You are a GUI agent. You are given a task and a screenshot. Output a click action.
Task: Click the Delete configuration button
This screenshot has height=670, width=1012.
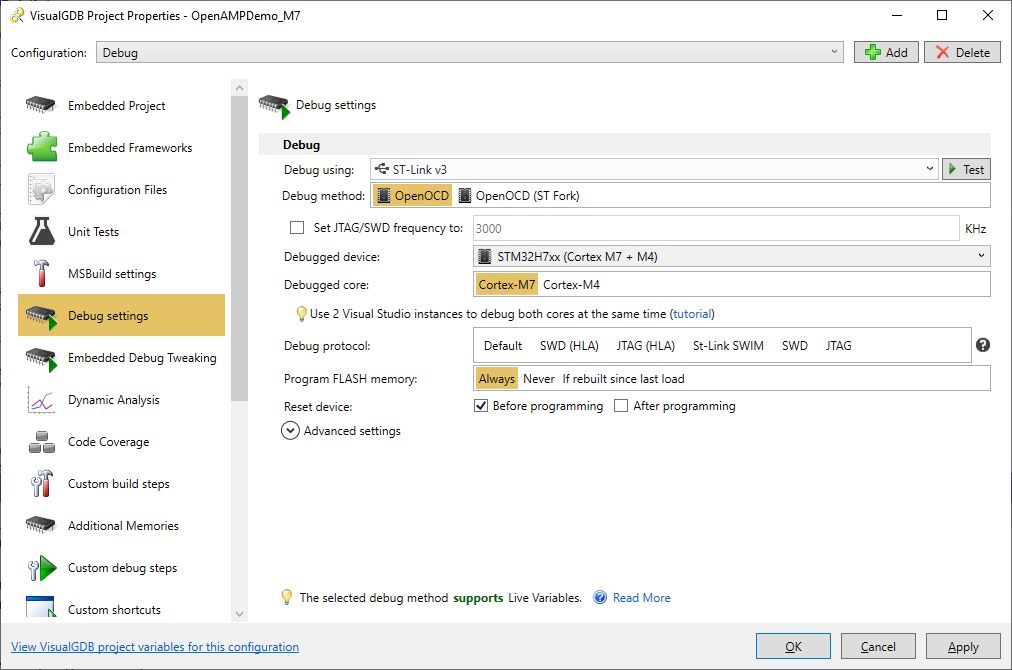coord(962,52)
